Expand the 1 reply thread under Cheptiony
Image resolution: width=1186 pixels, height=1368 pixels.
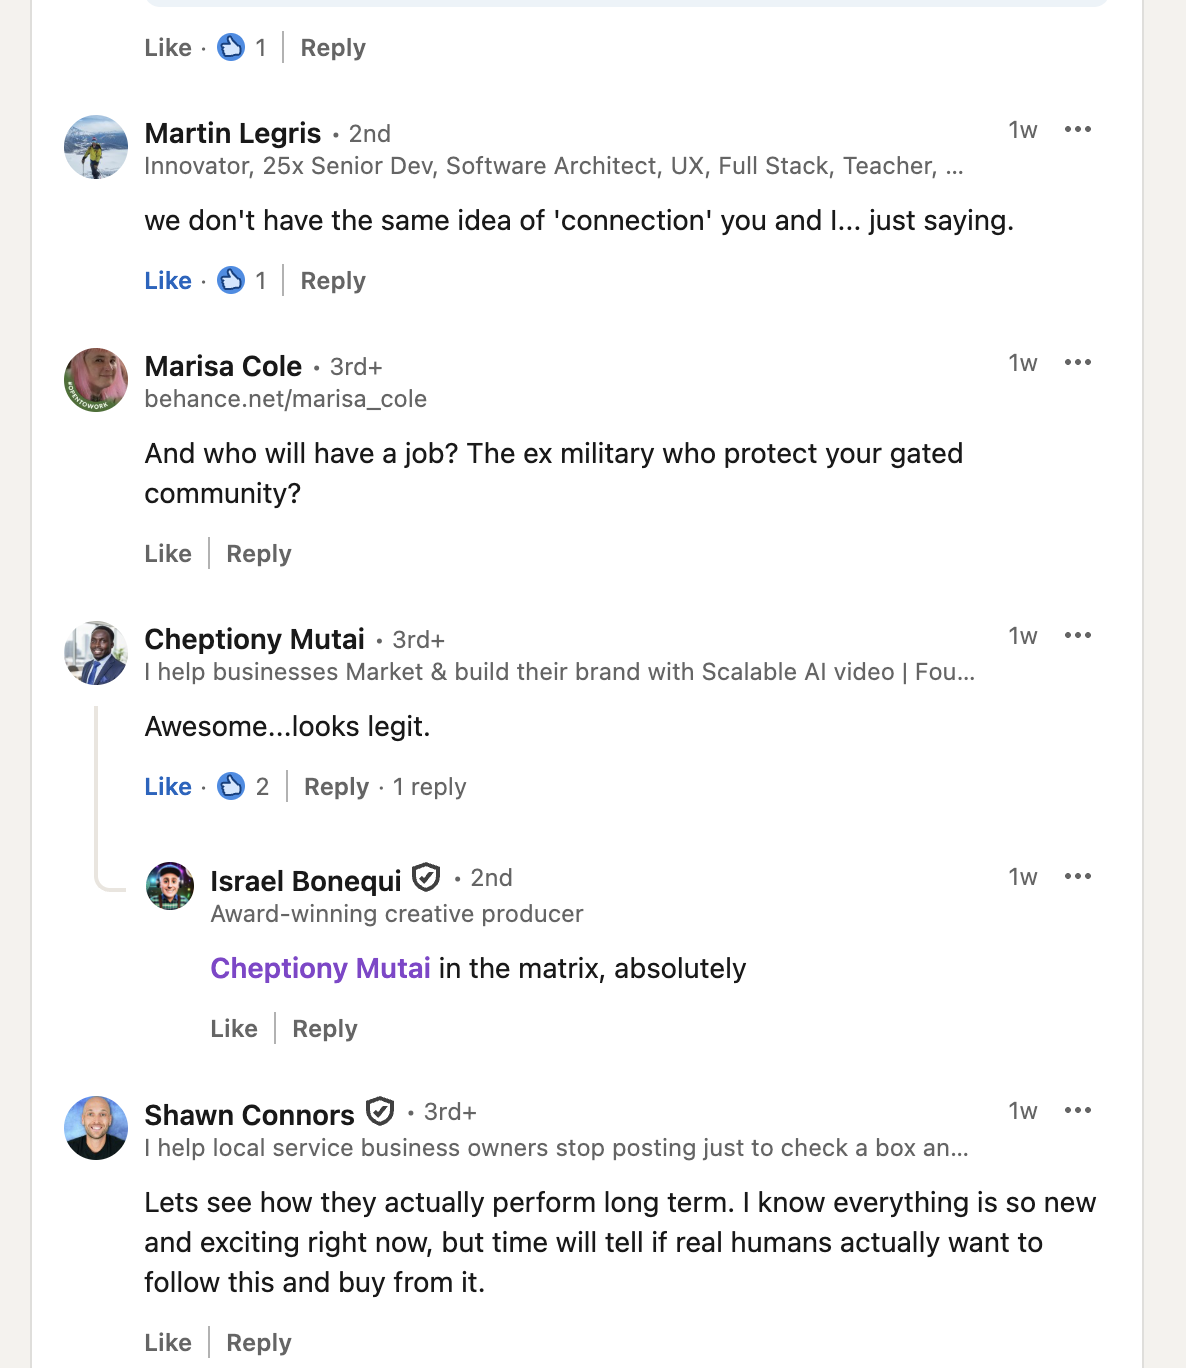(x=429, y=787)
